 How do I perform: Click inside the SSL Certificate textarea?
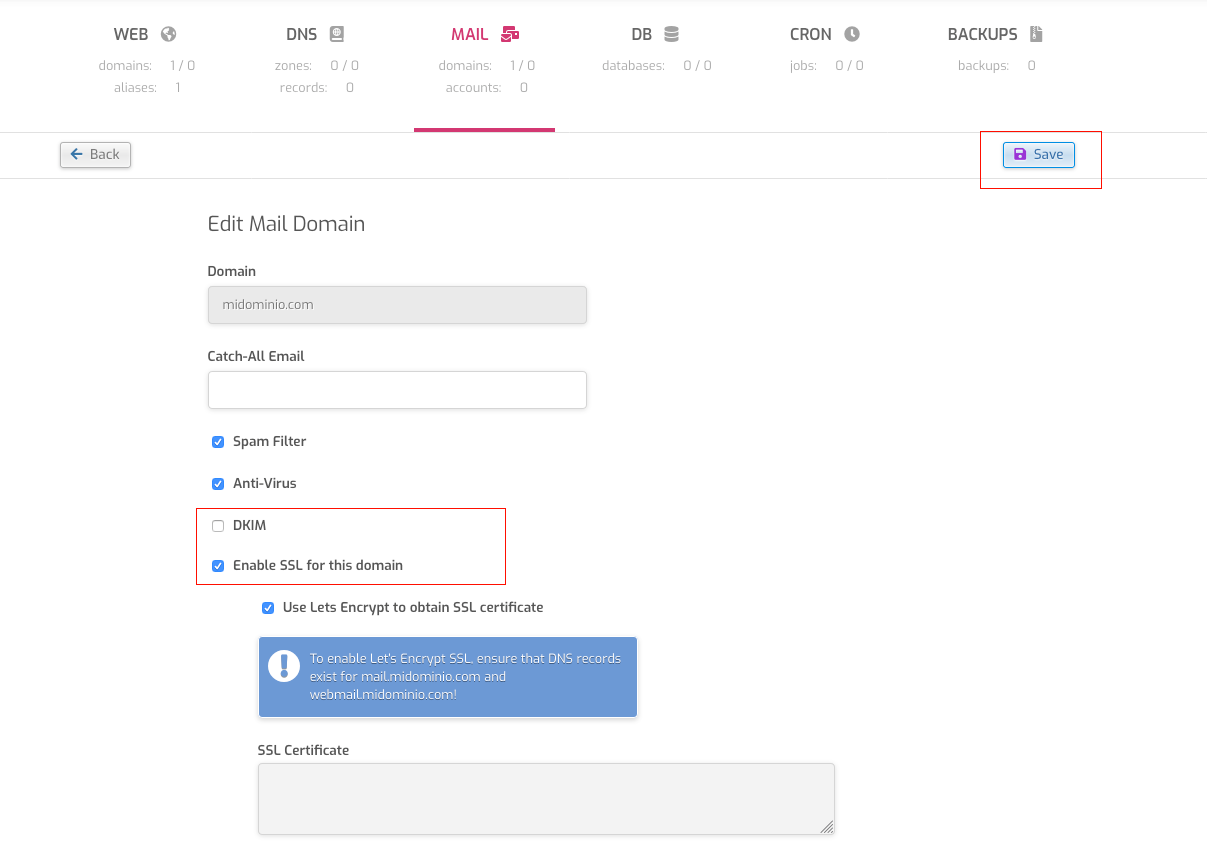click(546, 799)
